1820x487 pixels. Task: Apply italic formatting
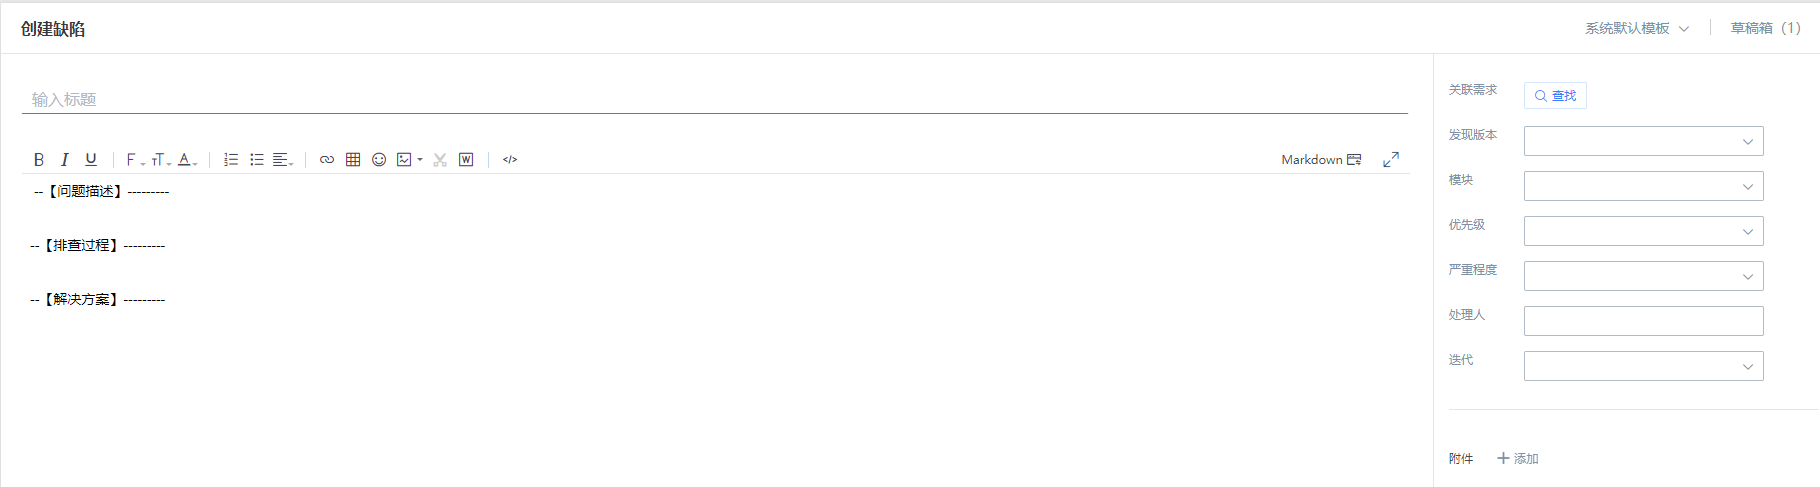65,160
